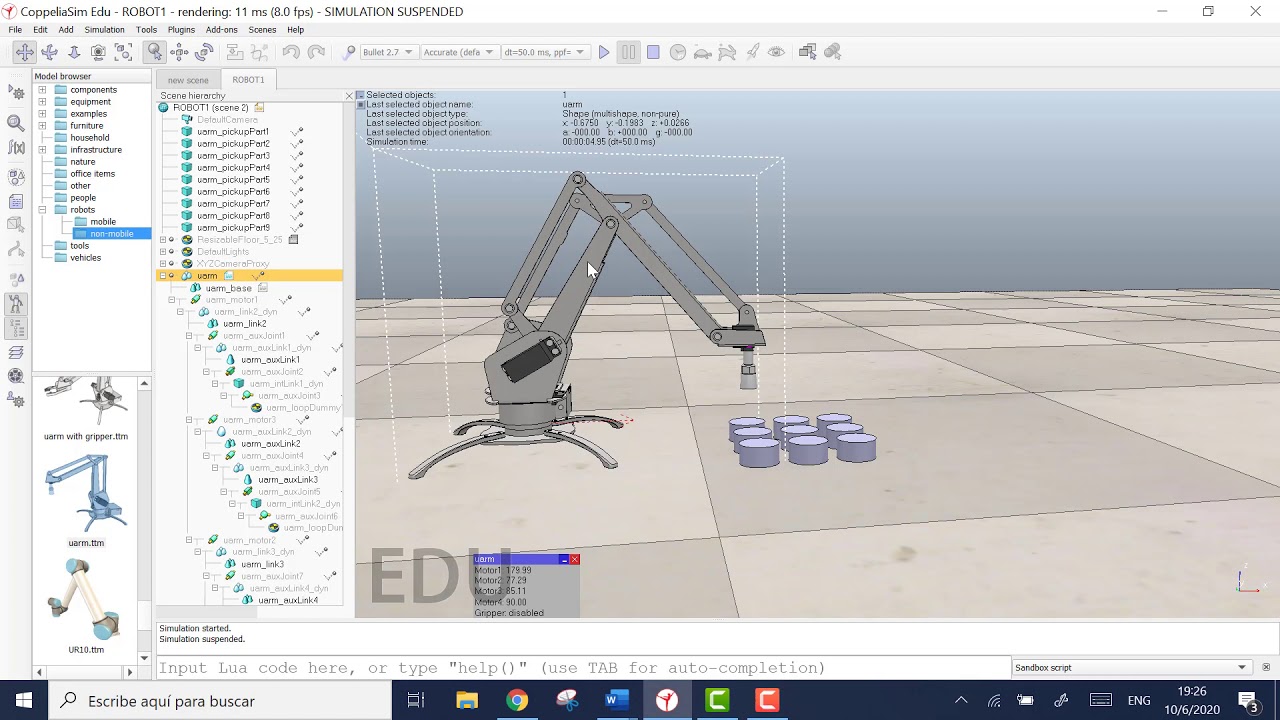Screen dimensions: 1280x720
Task: Select the object rotate tool
Action: pyautogui.click(x=204, y=52)
